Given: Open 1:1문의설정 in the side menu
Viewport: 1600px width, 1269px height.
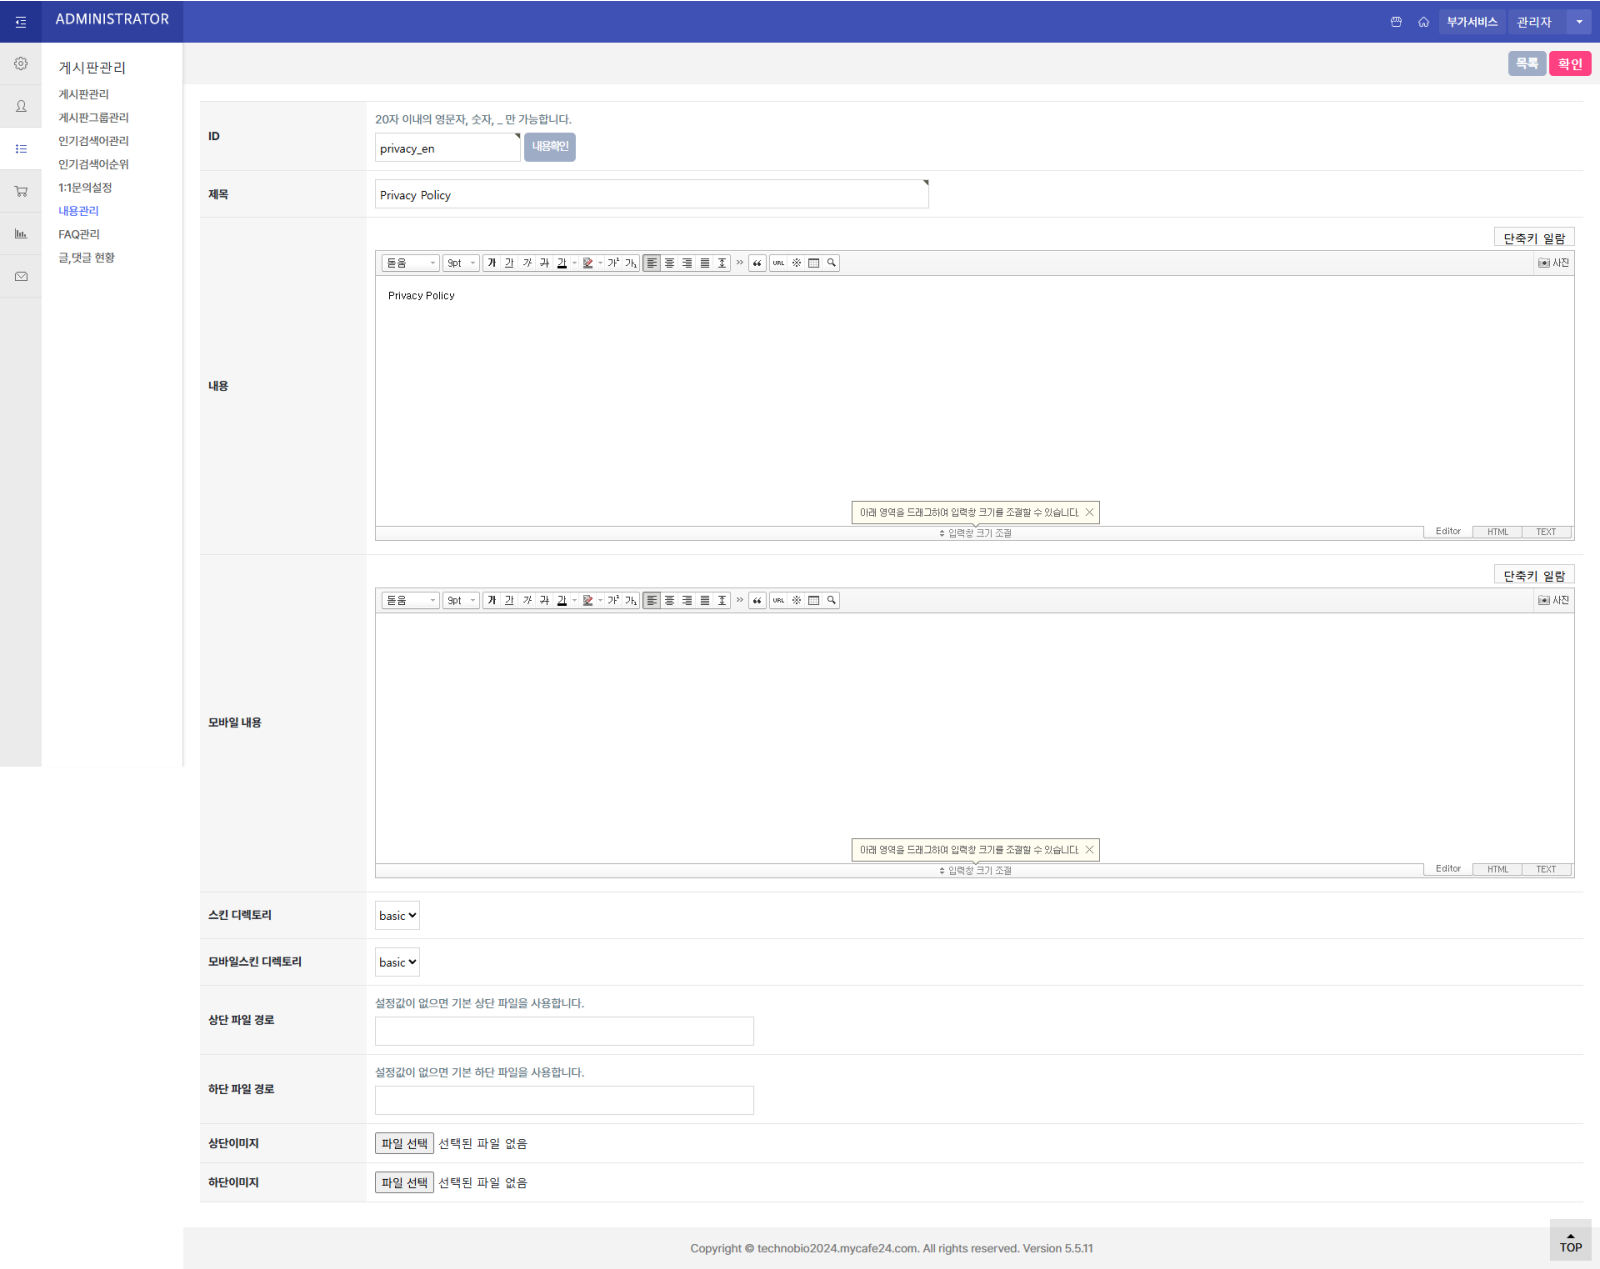Looking at the screenshot, I should 85,188.
